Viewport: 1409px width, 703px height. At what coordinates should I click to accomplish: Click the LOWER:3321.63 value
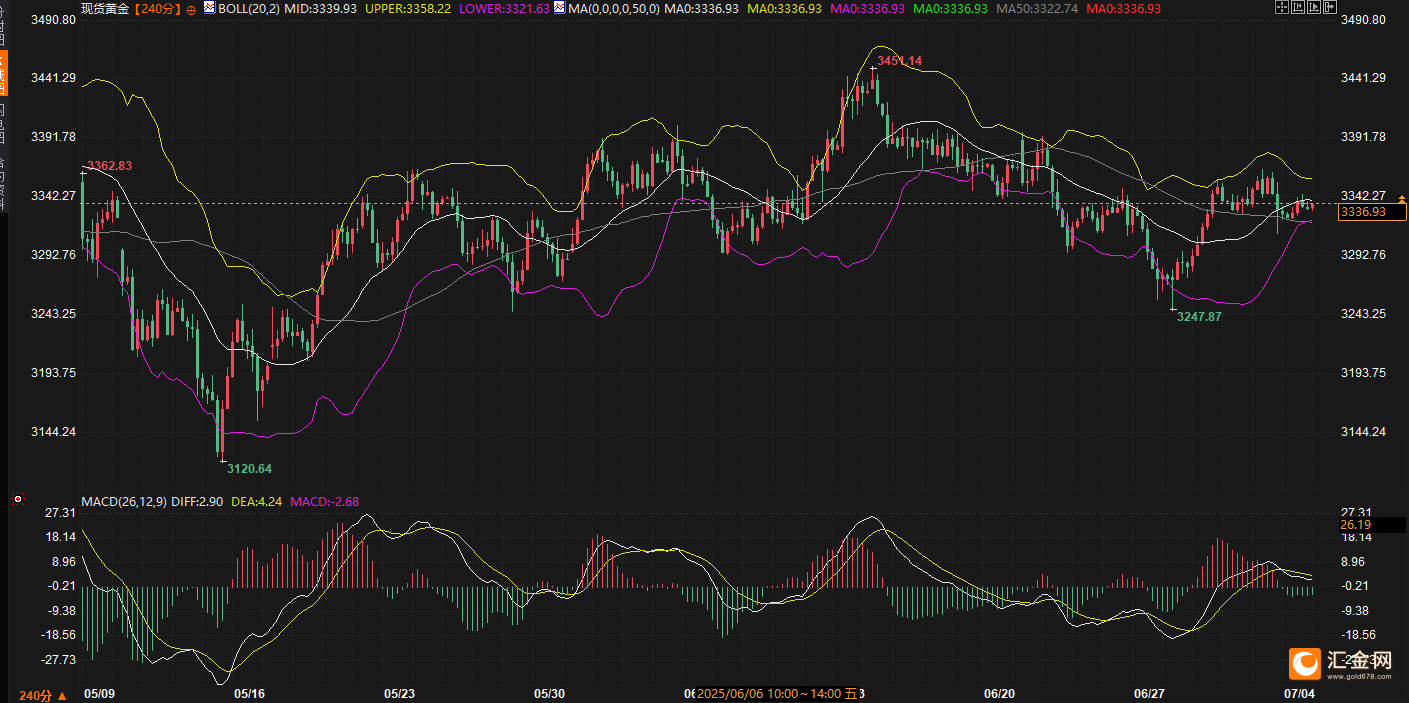coord(504,8)
